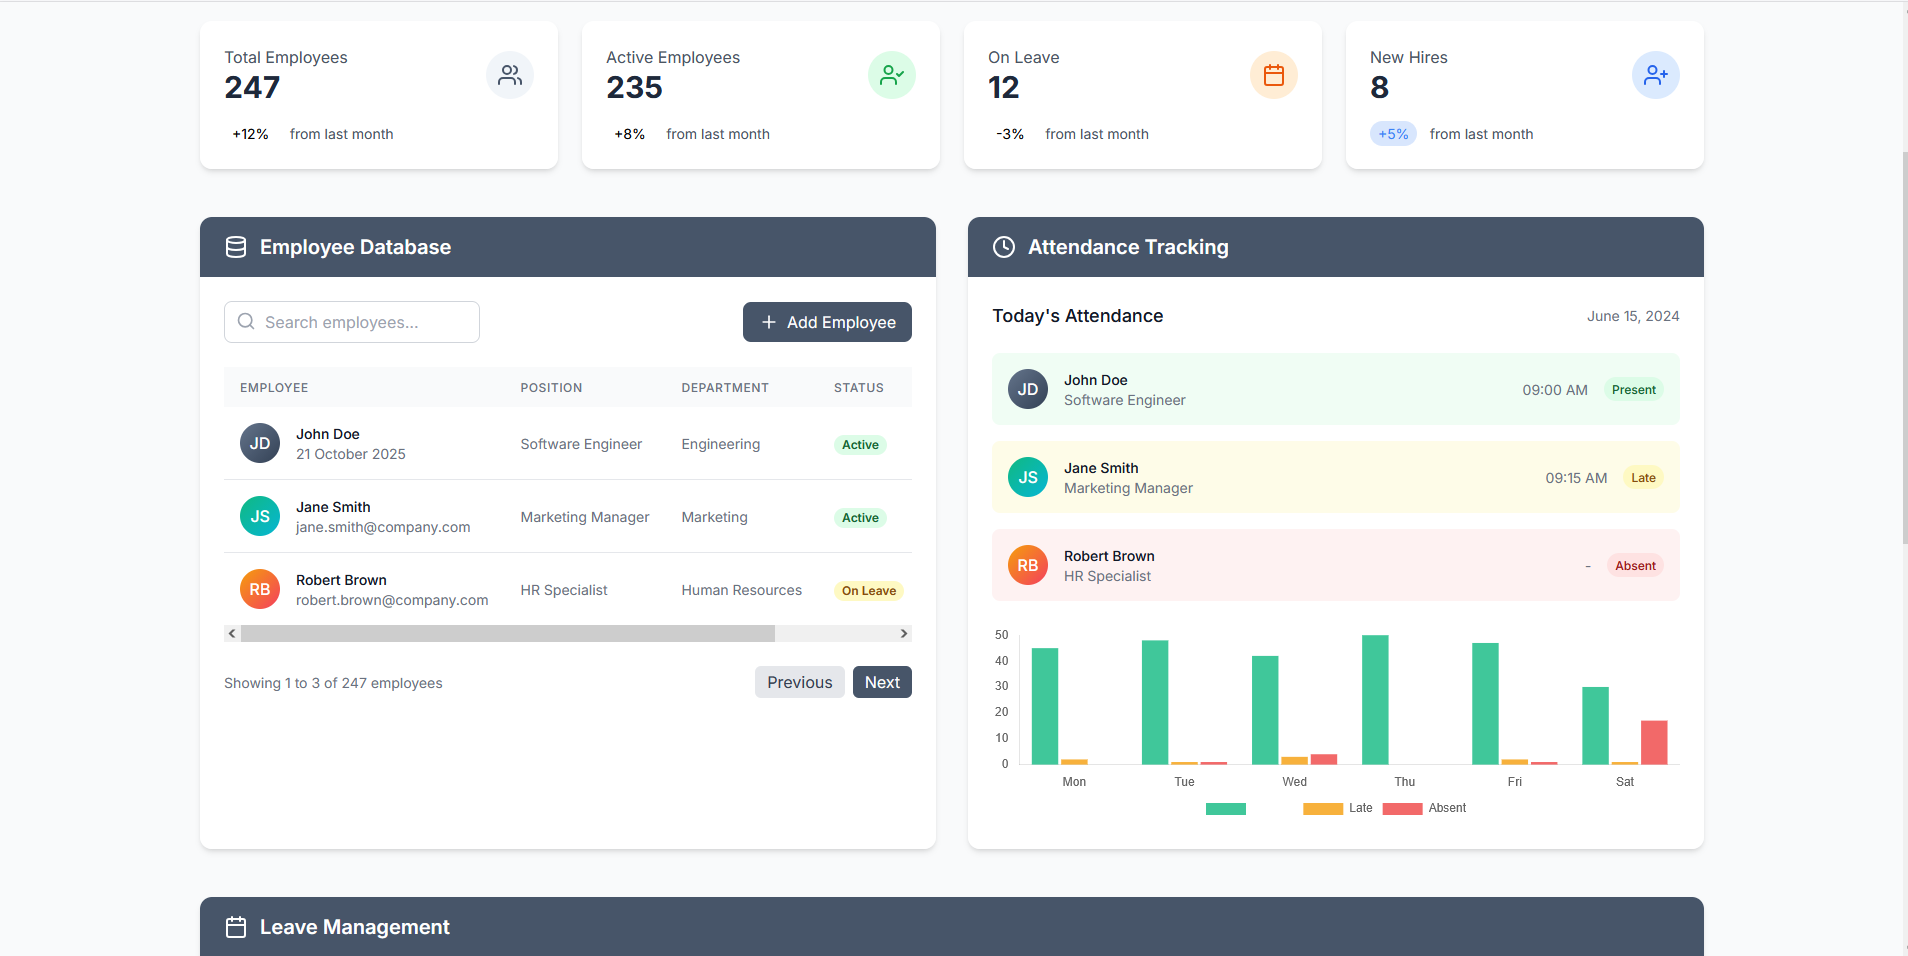Click the On Leave calendar icon

pos(1274,75)
